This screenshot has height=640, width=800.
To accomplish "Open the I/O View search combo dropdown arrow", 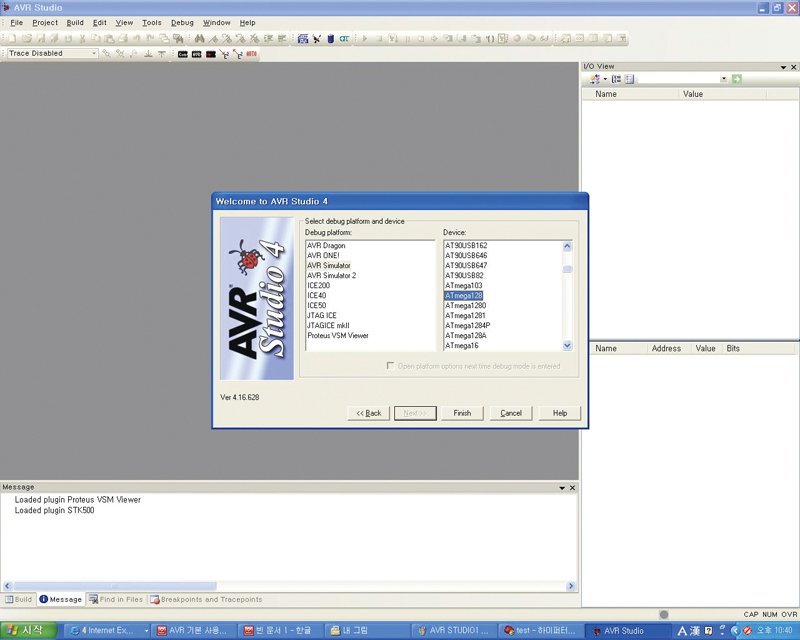I will point(723,79).
